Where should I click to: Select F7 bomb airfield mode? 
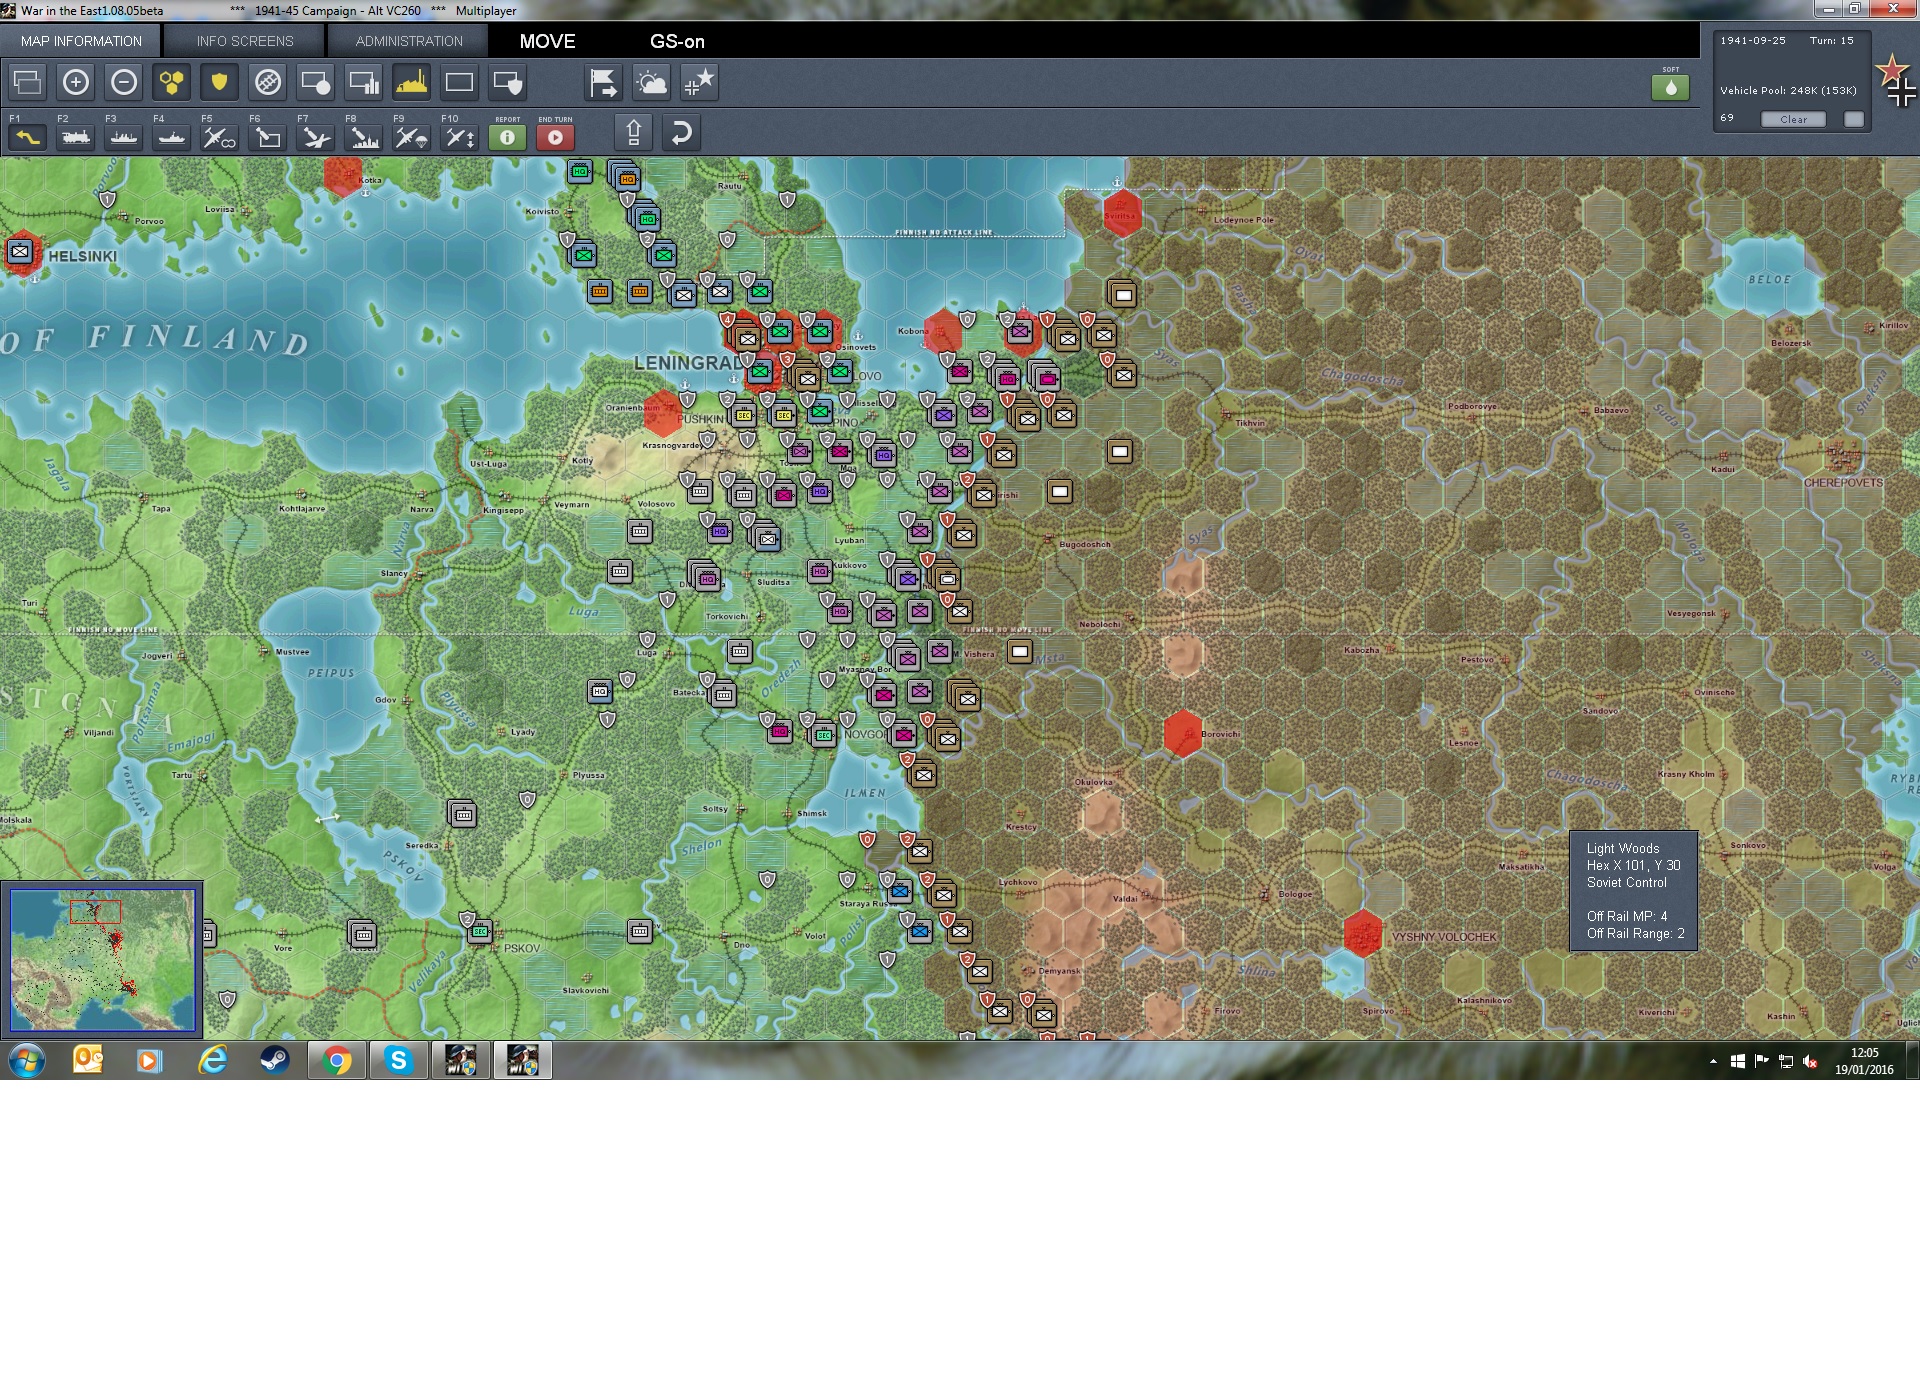pyautogui.click(x=316, y=136)
